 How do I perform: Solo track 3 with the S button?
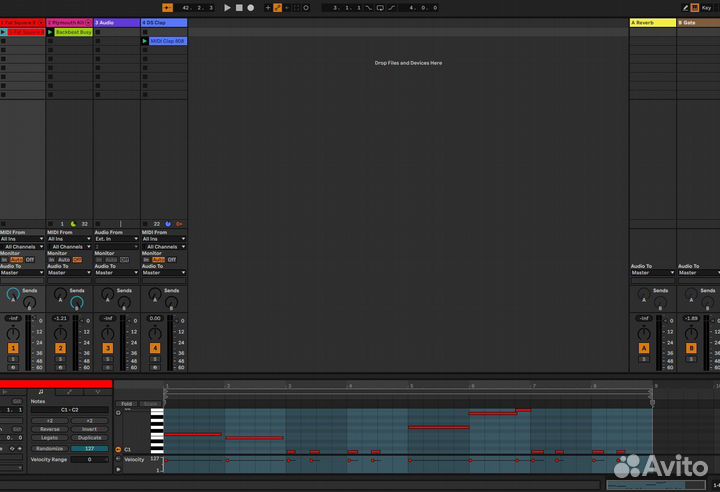107,358
